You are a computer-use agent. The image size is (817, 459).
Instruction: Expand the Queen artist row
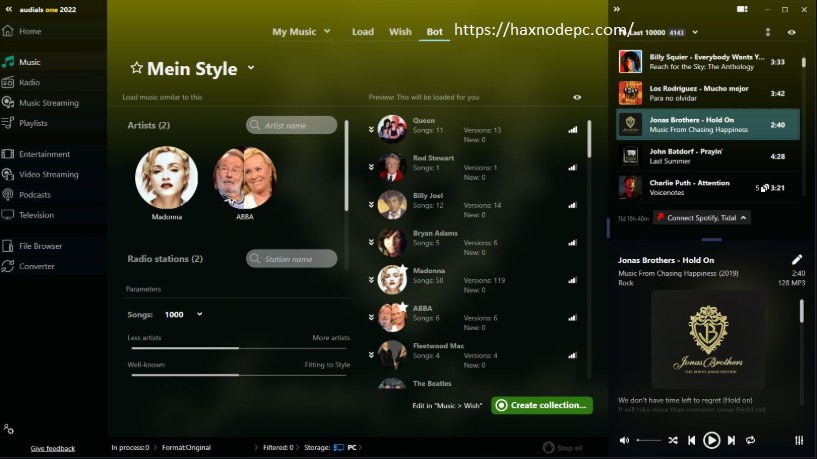click(x=371, y=130)
